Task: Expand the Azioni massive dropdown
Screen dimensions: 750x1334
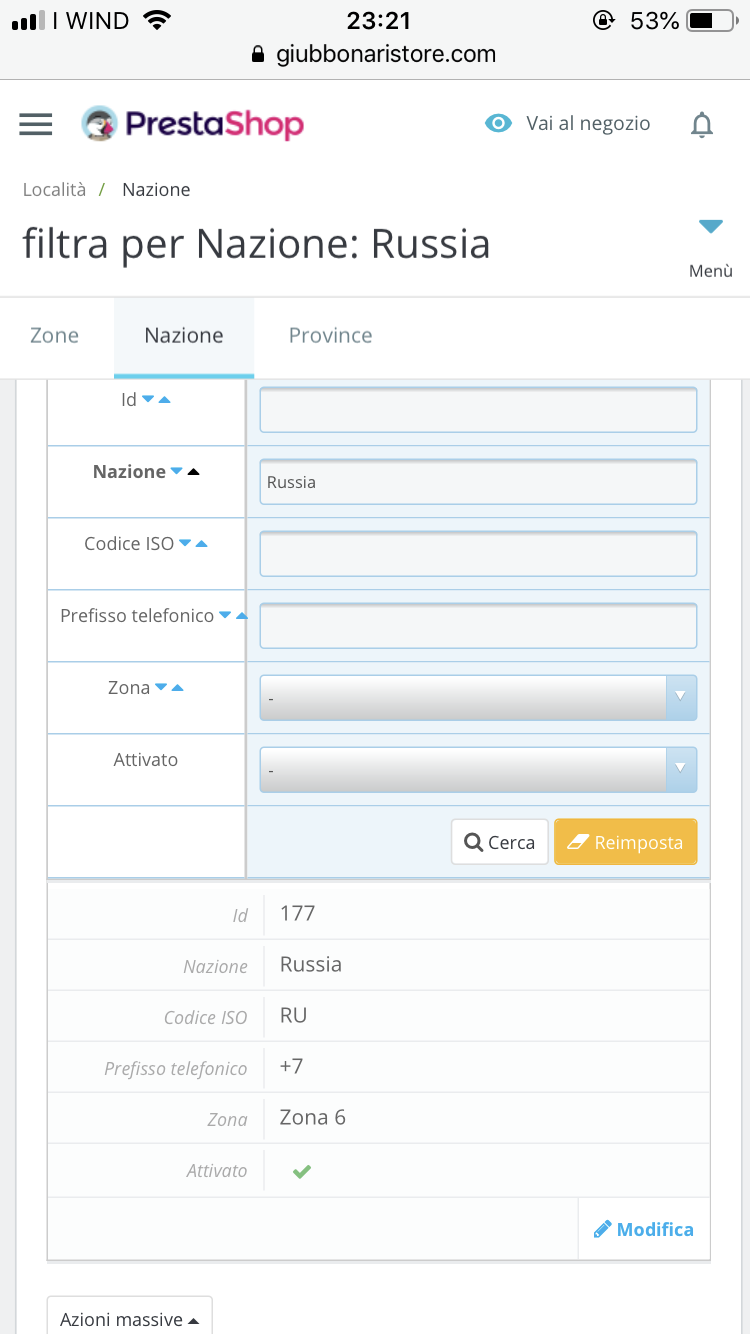Action: tap(130, 1317)
